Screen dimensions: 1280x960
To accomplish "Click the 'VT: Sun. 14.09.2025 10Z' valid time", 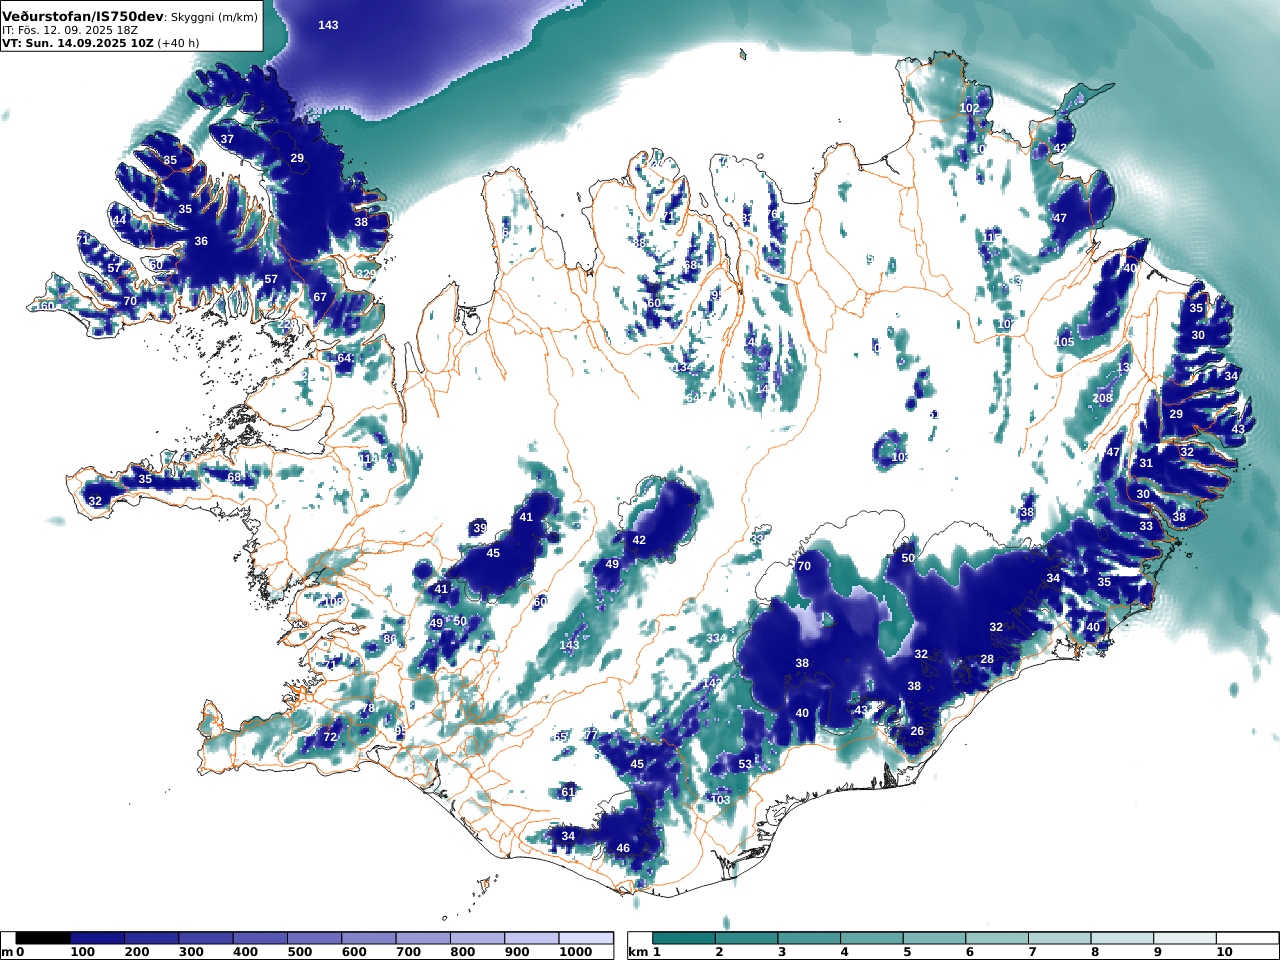I will pos(77,43).
